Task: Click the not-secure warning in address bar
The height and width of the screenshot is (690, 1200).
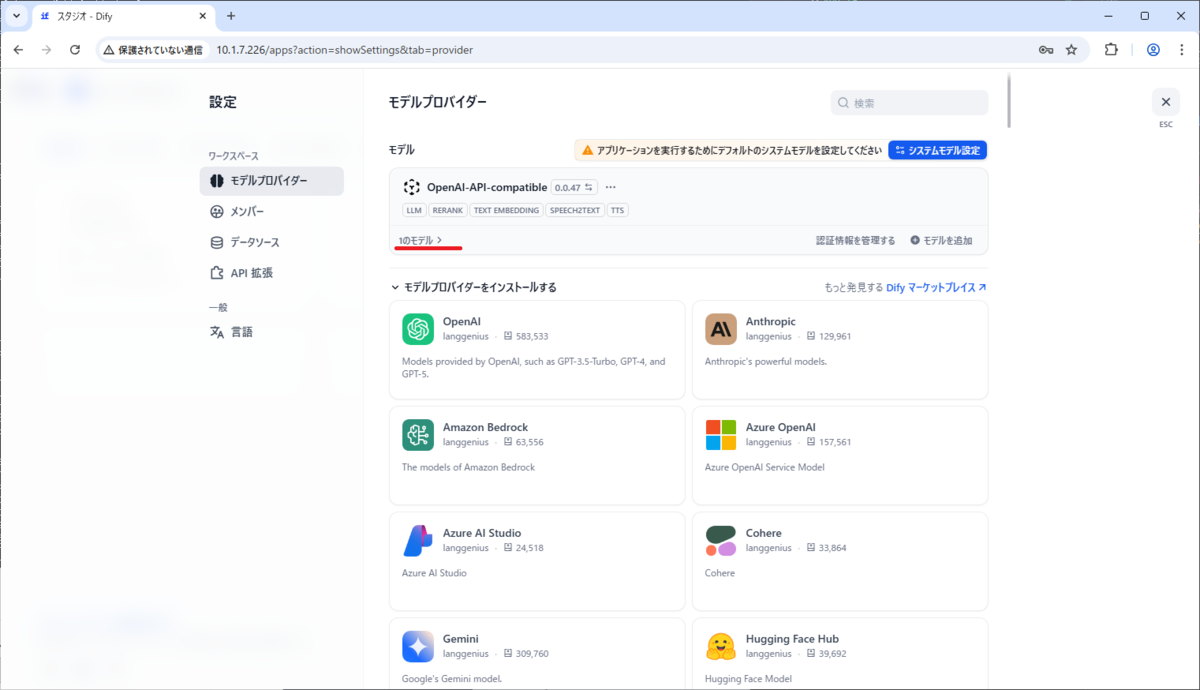Action: (153, 49)
